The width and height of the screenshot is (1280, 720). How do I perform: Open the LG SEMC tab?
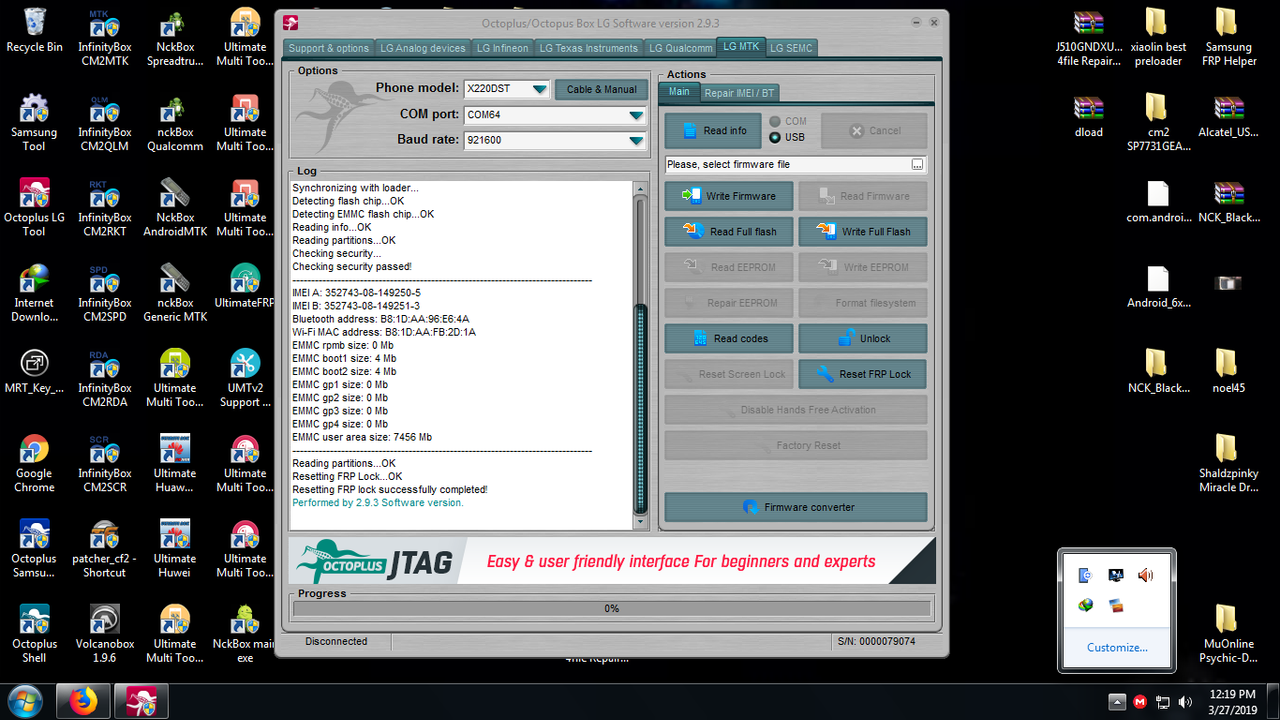click(791, 48)
